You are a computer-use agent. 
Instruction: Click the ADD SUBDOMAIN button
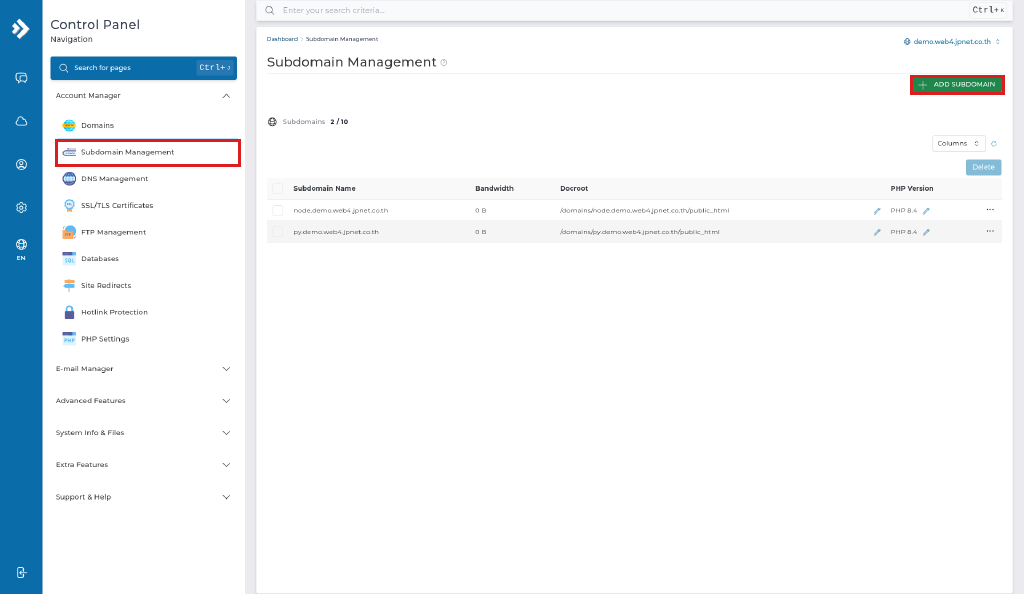click(x=957, y=85)
